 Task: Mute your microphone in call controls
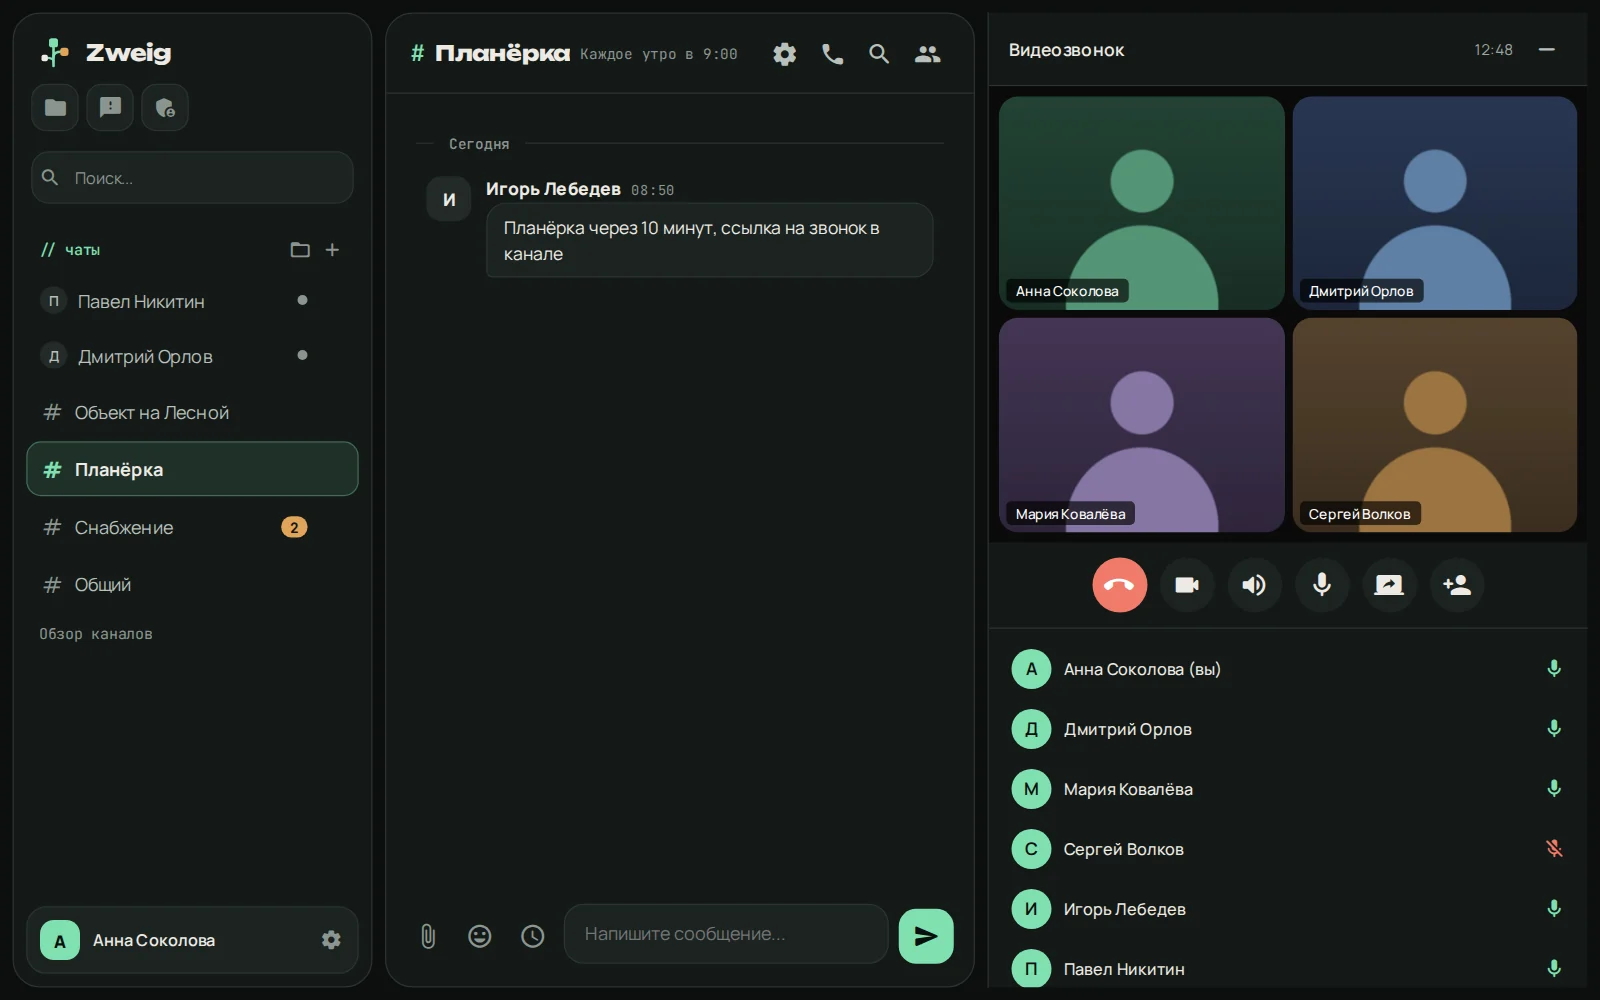1322,585
